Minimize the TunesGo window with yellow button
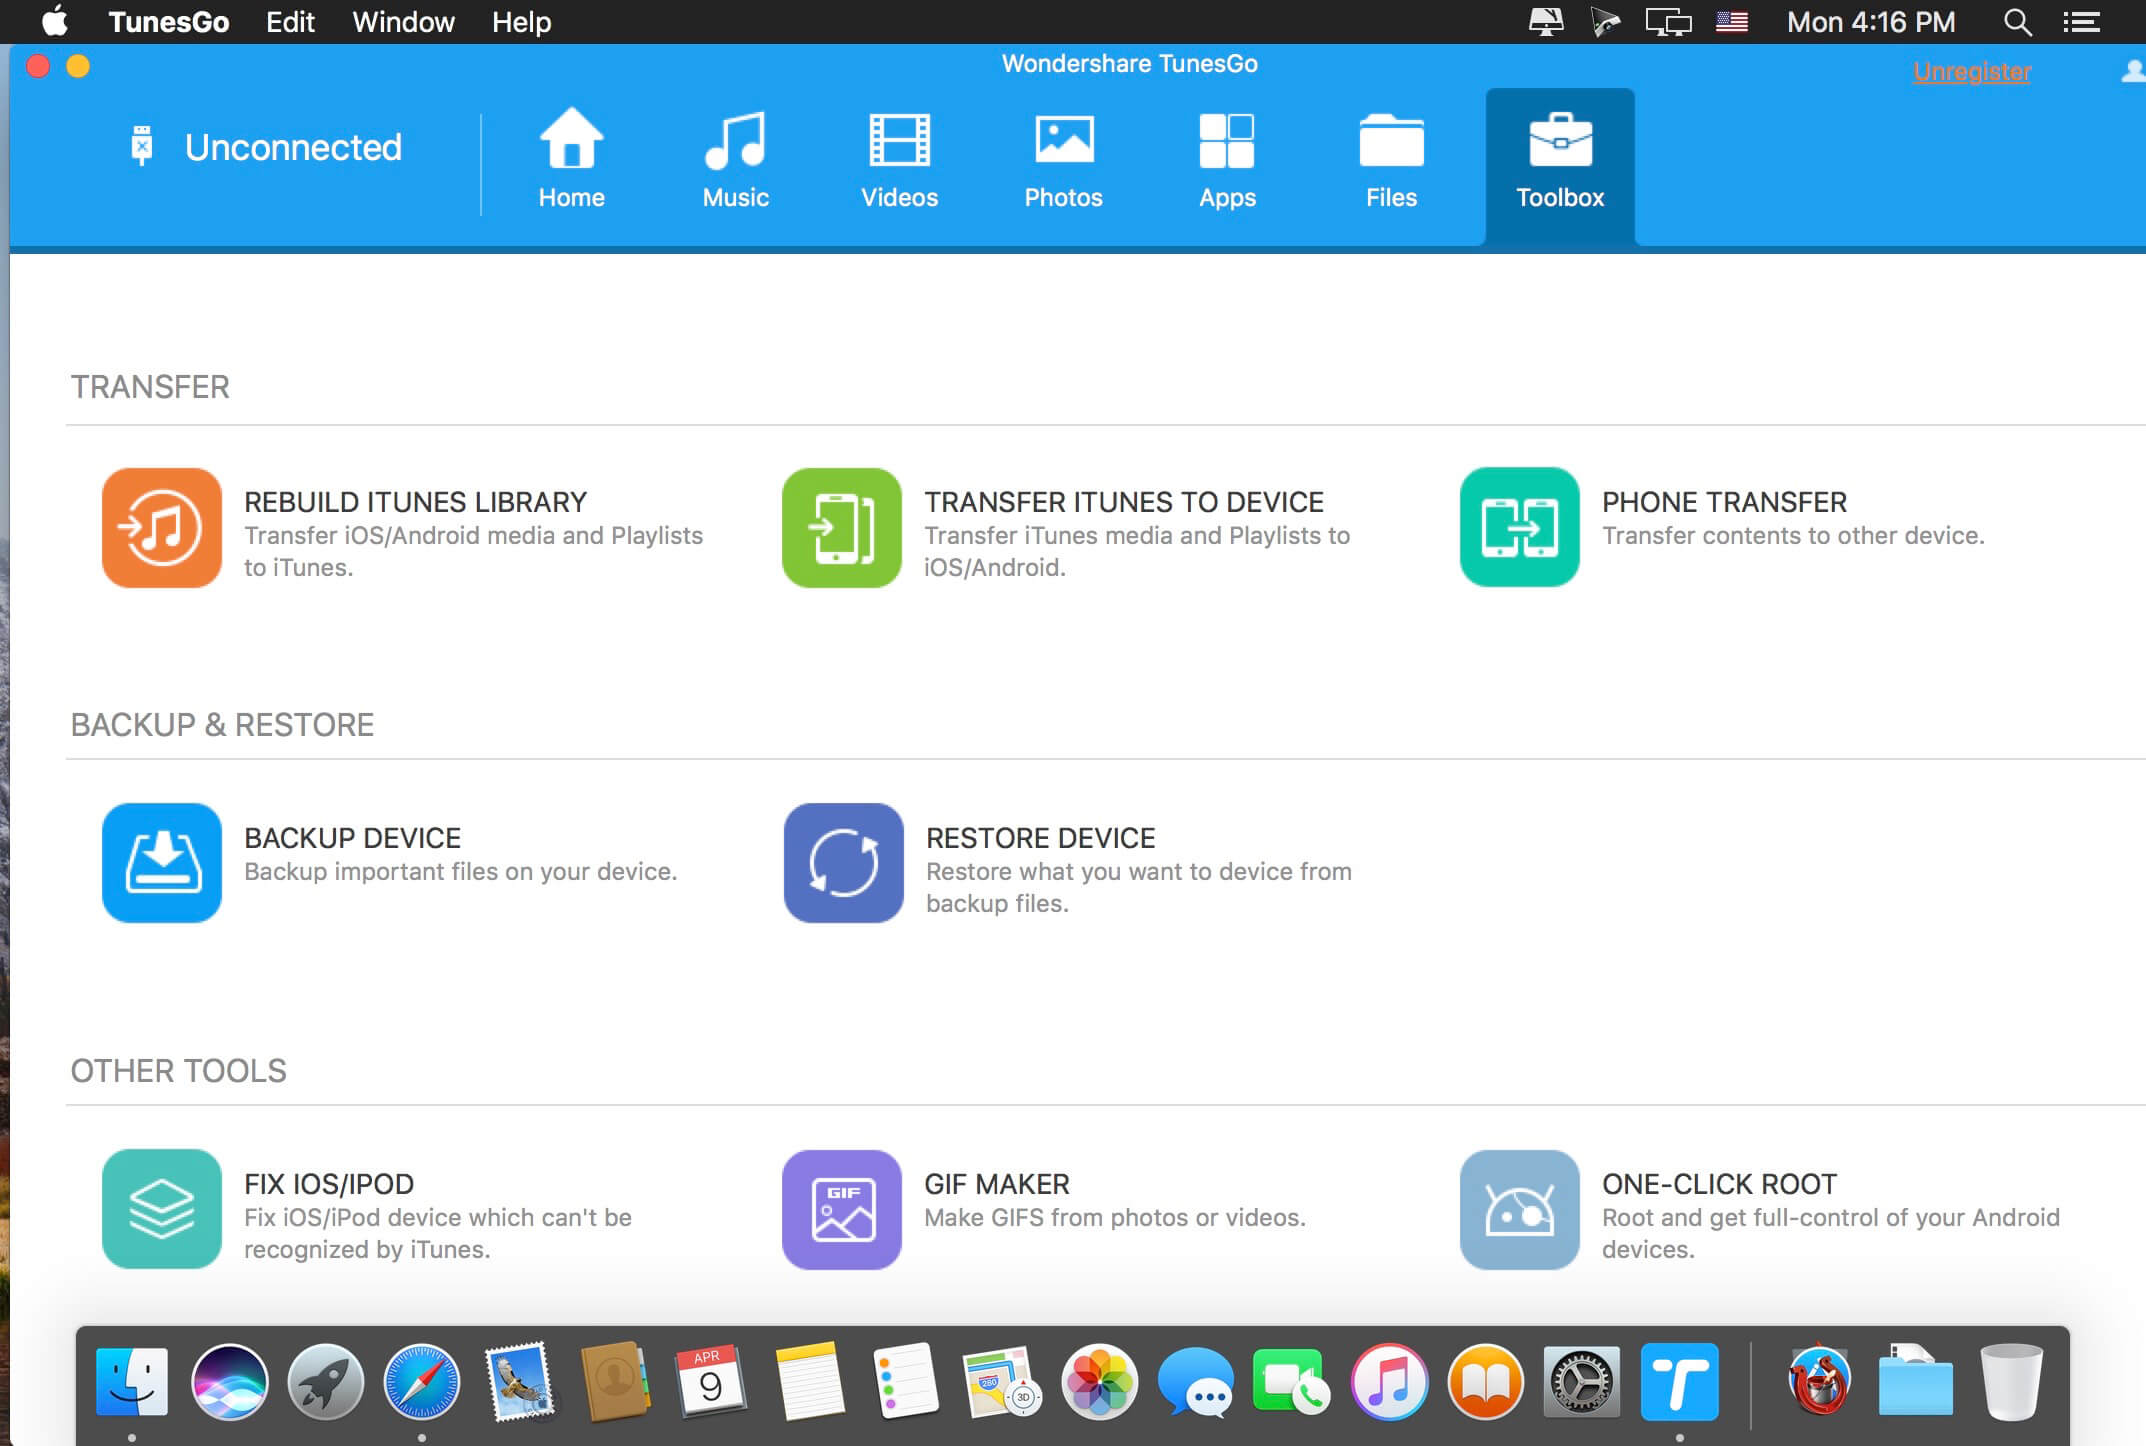 [x=78, y=66]
